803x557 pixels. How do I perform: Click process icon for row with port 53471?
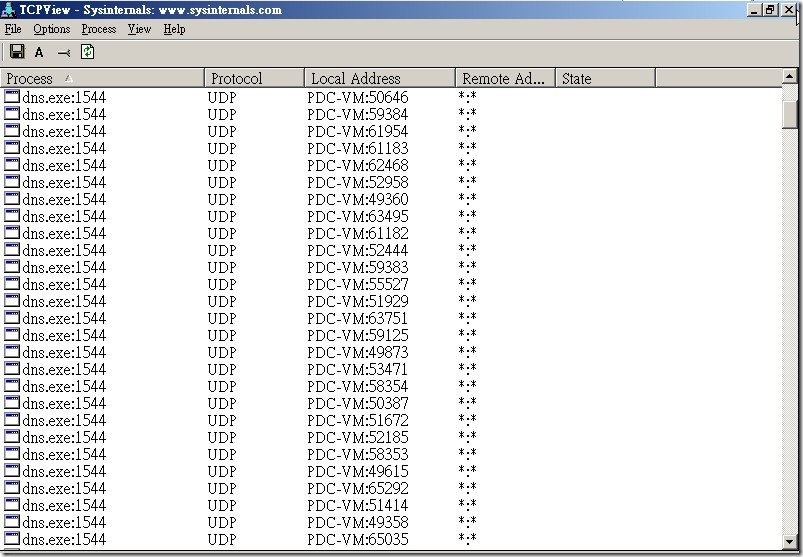12,368
